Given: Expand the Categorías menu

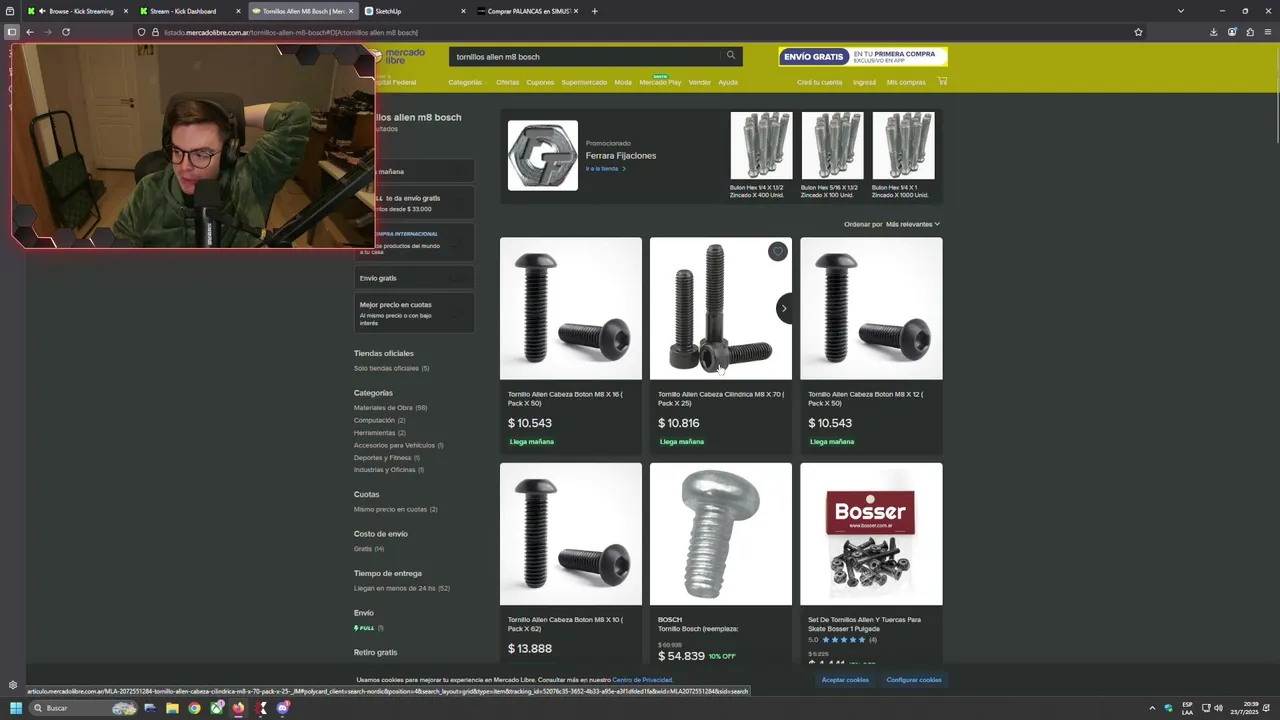Looking at the screenshot, I should coord(465,82).
